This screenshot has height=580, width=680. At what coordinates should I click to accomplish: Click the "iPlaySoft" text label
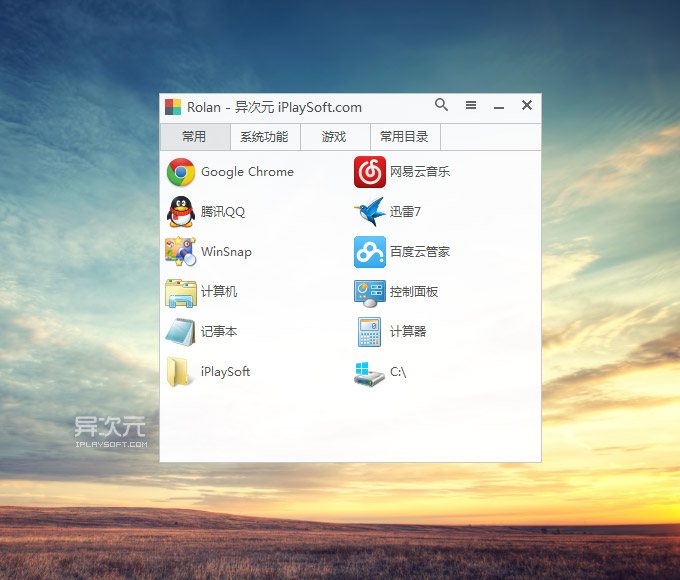(x=226, y=372)
